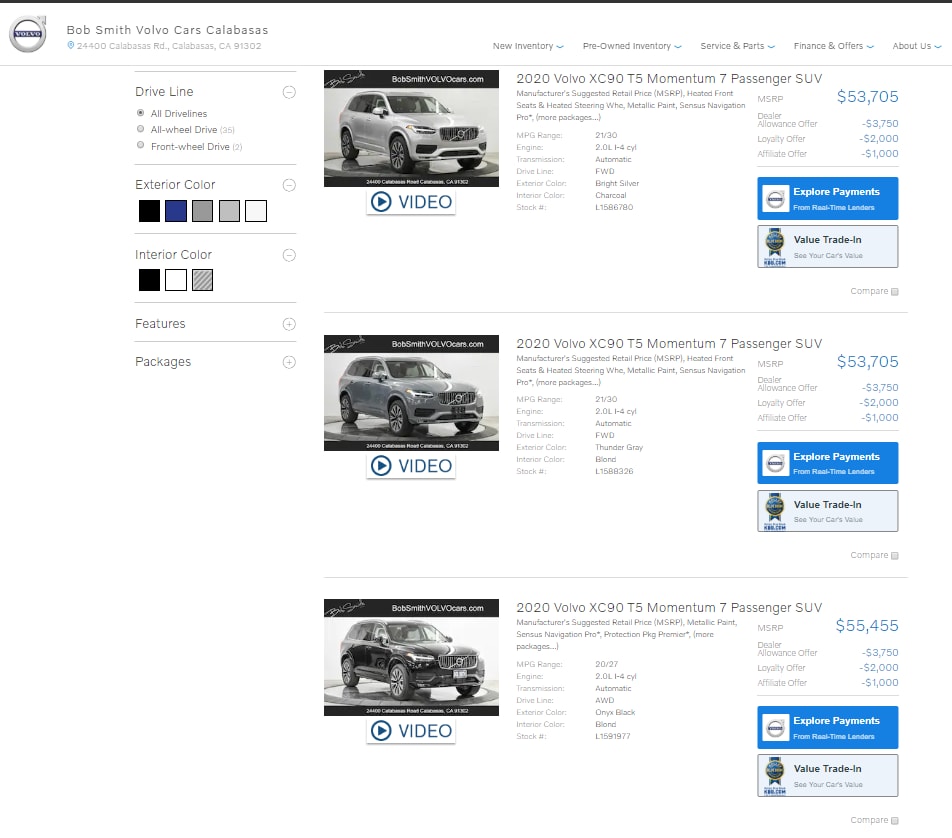
Task: Pick the light silver exterior color swatch
Action: click(229, 211)
